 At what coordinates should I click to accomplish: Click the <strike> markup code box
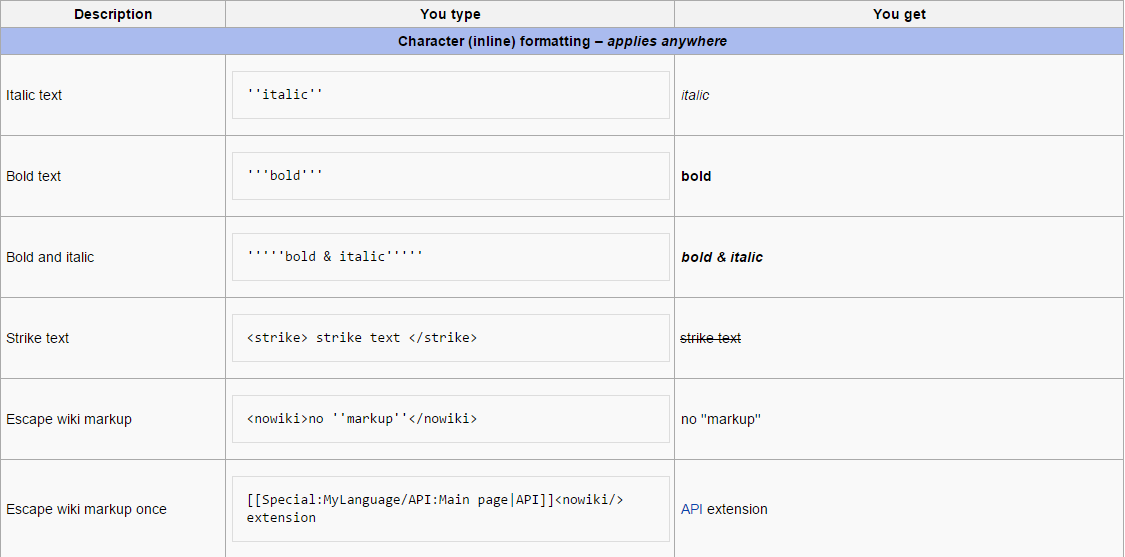pos(450,338)
